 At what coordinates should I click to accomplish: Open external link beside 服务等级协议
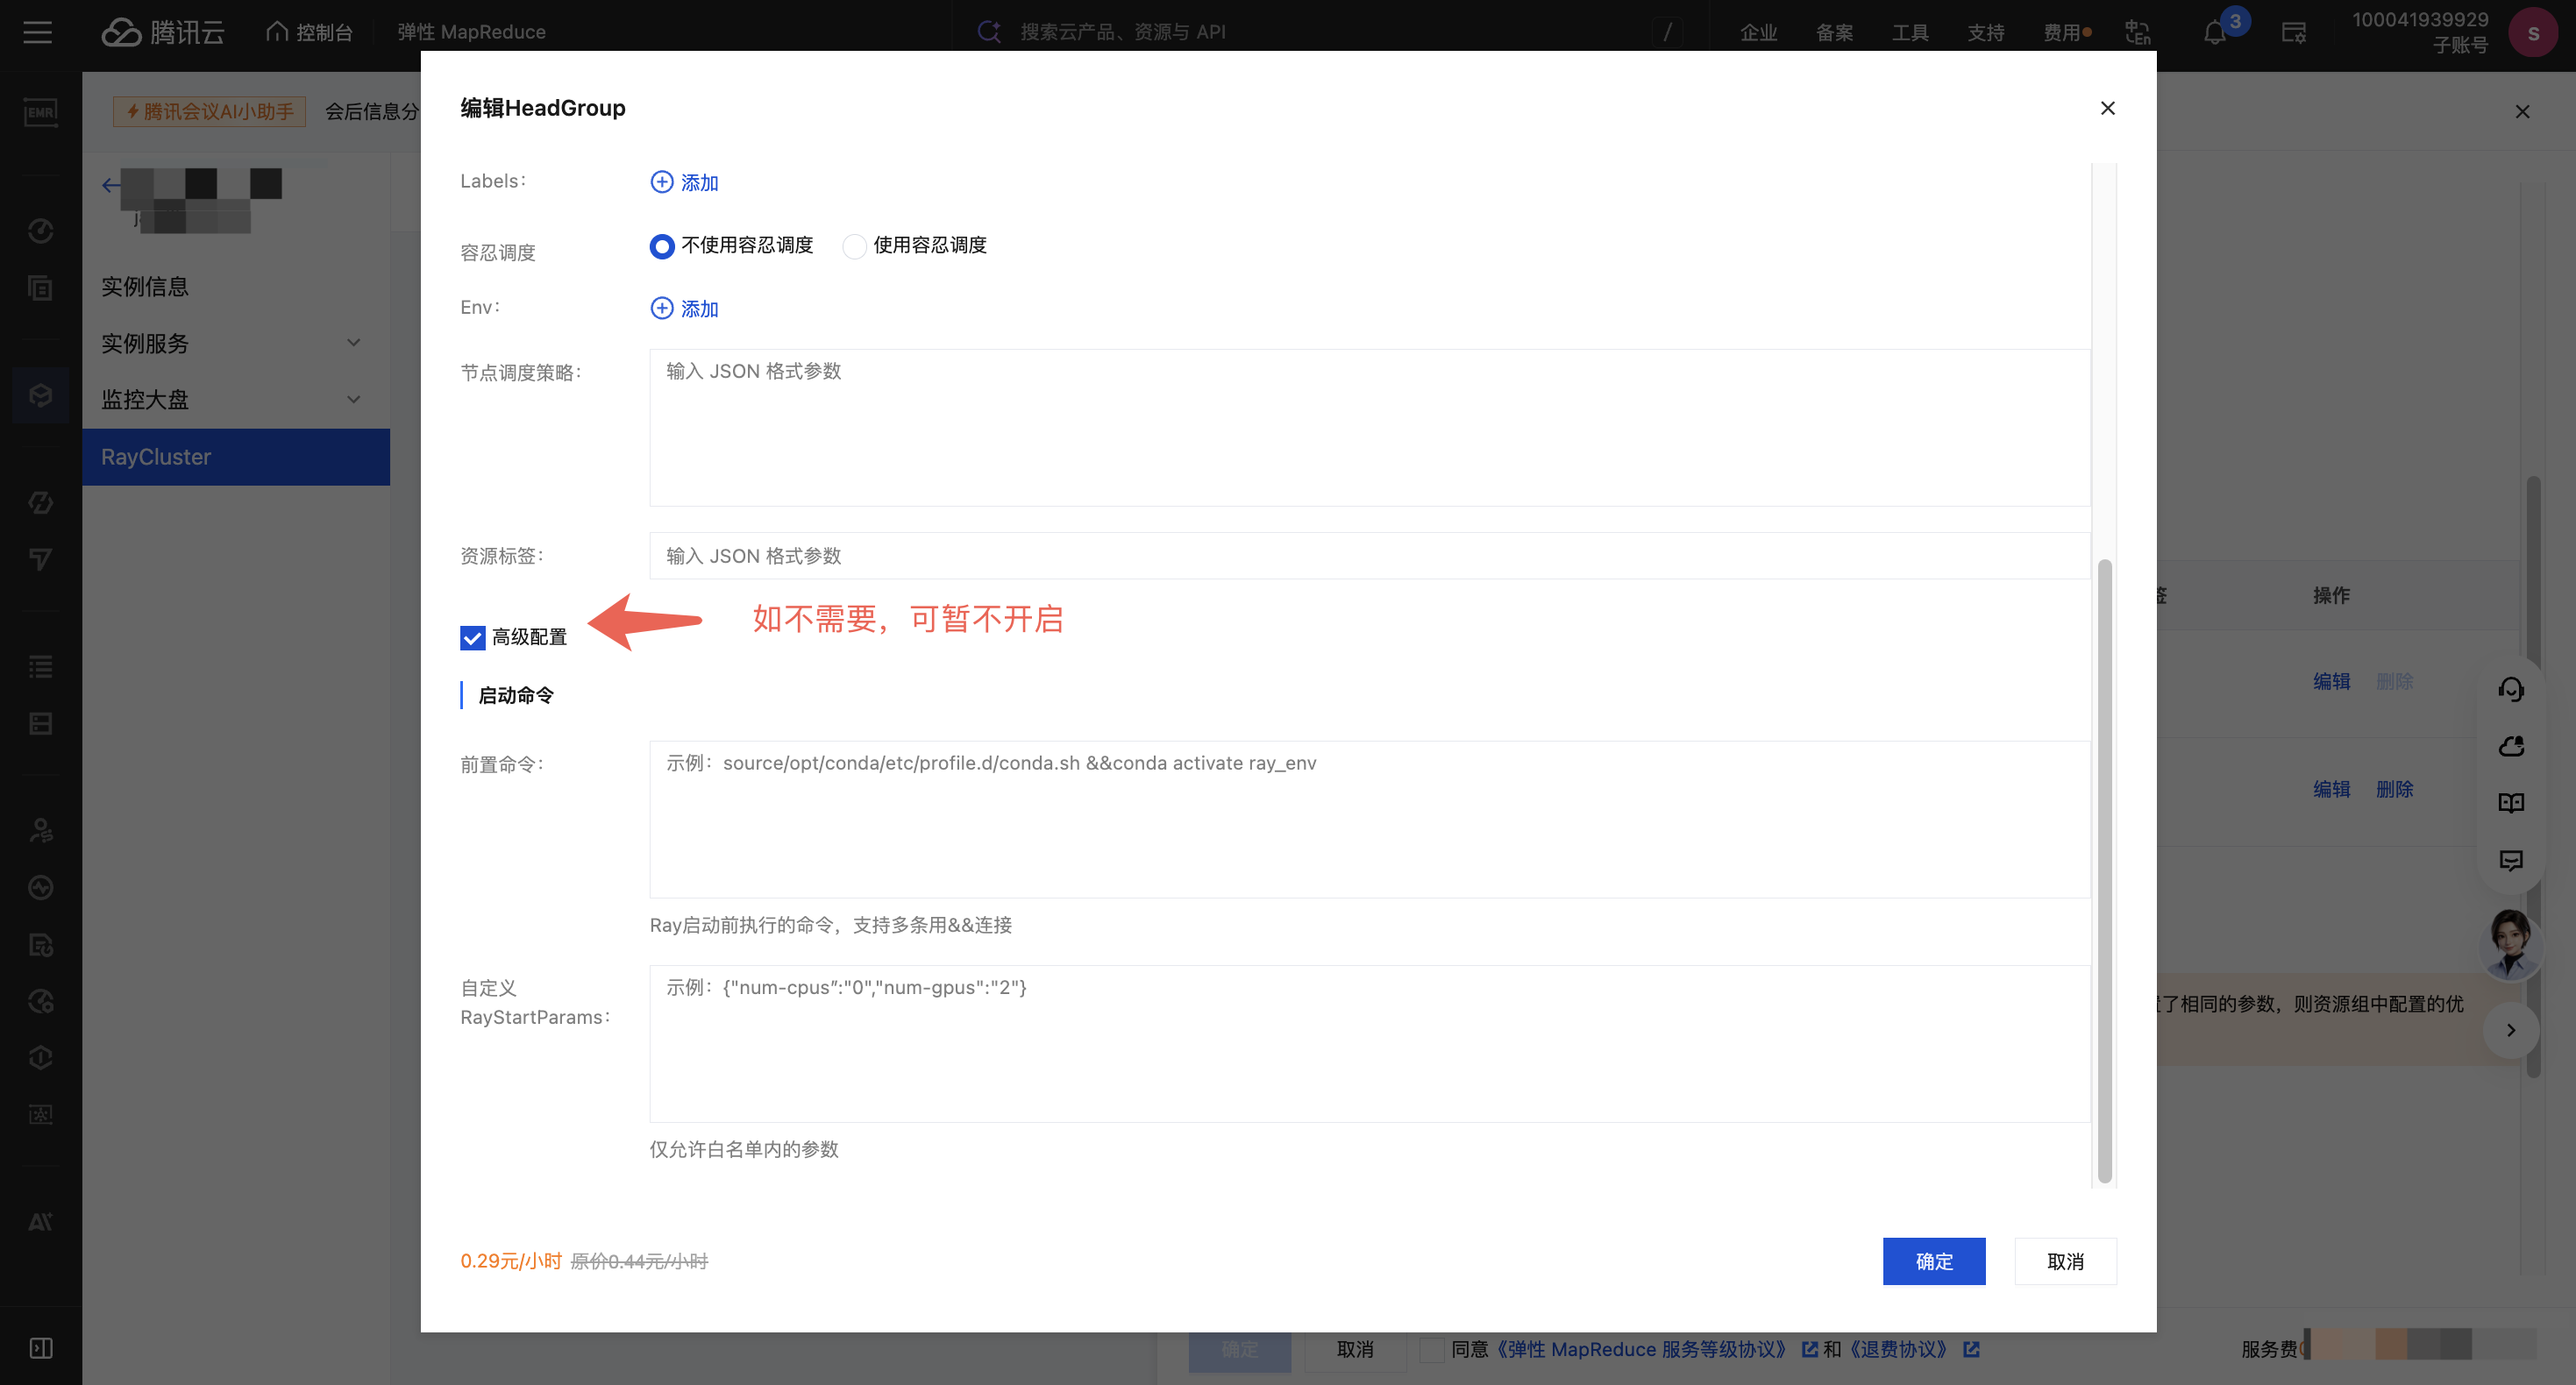[x=1809, y=1349]
